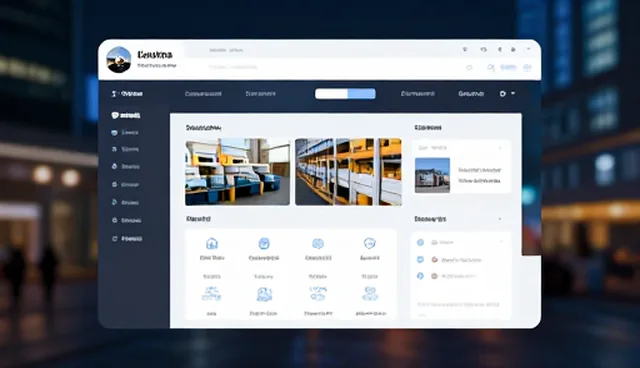The height and width of the screenshot is (368, 640).
Task: Click the icon of the third sidebar item
Action: click(114, 149)
